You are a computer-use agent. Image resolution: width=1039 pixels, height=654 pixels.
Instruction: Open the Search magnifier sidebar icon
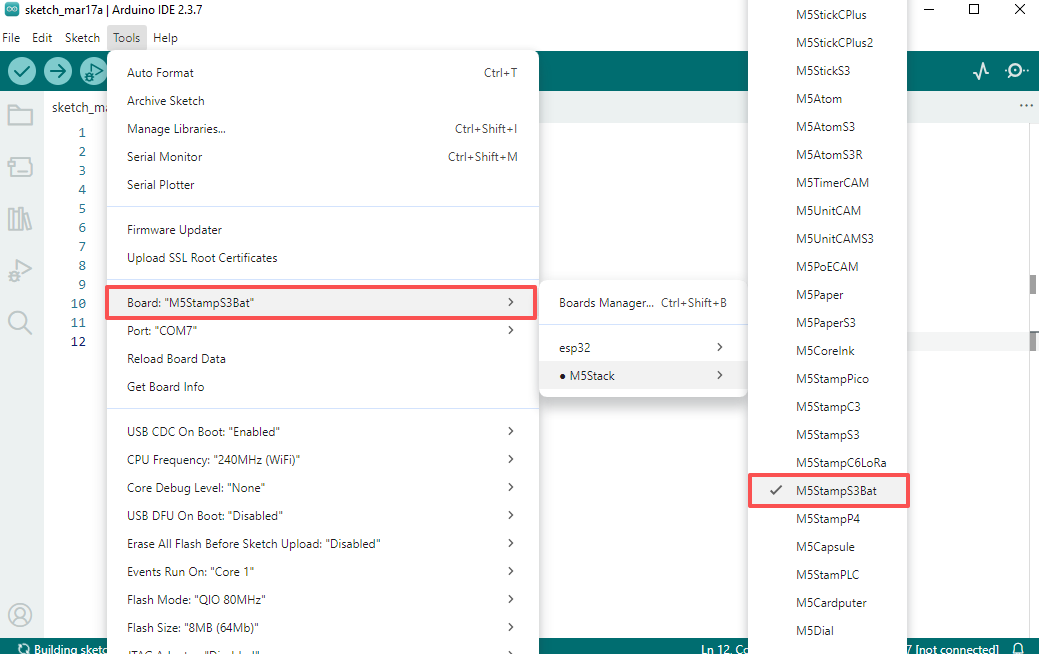(x=20, y=322)
